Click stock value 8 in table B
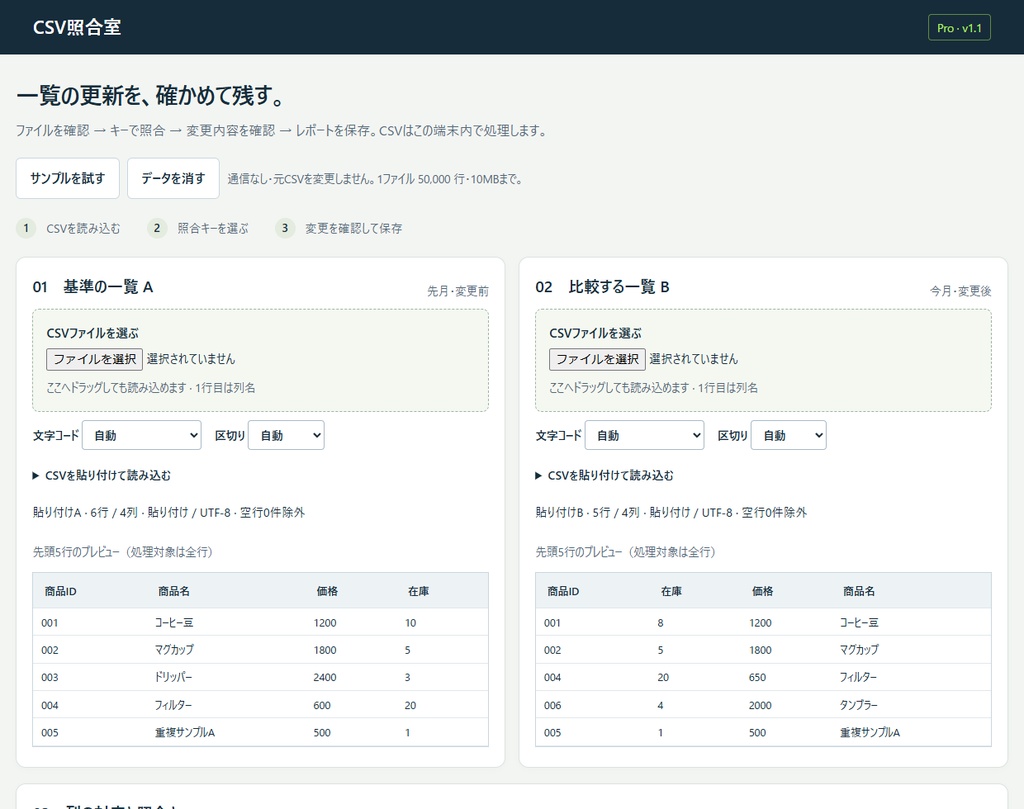 (660, 623)
